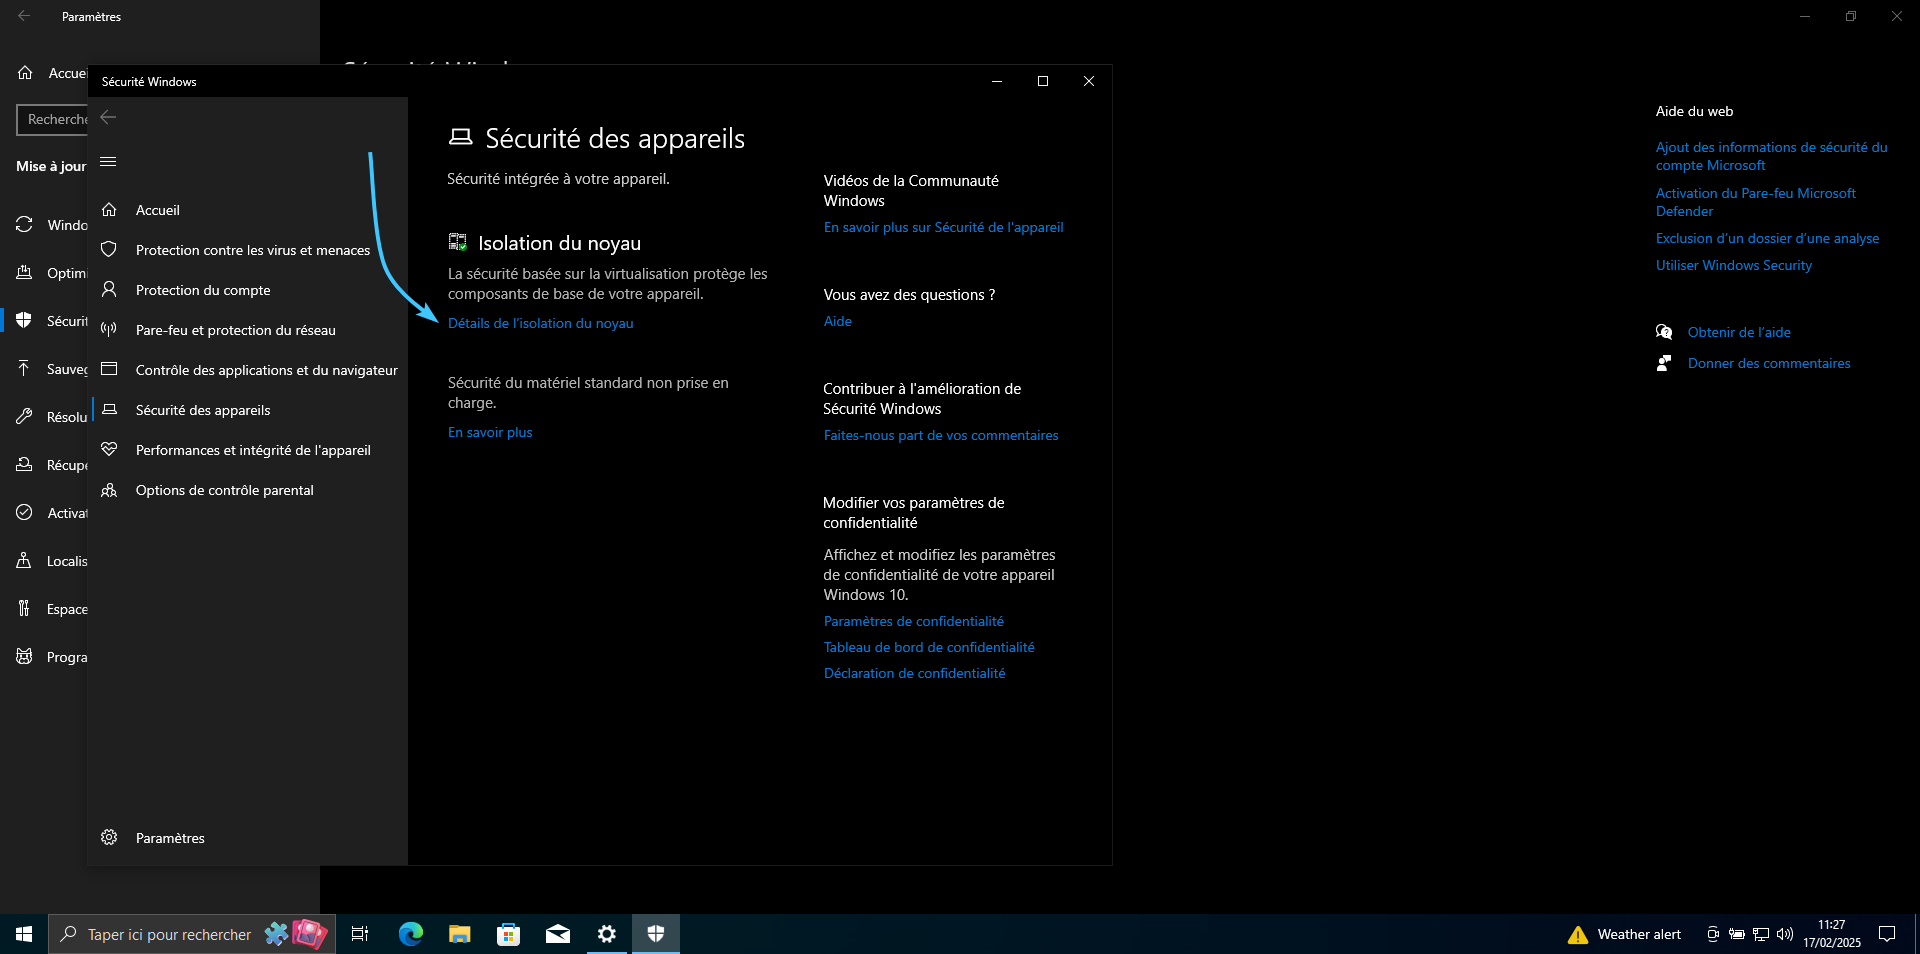Click the shield icon for virus protection
Viewport: 1920px width, 954px height.
[109, 249]
